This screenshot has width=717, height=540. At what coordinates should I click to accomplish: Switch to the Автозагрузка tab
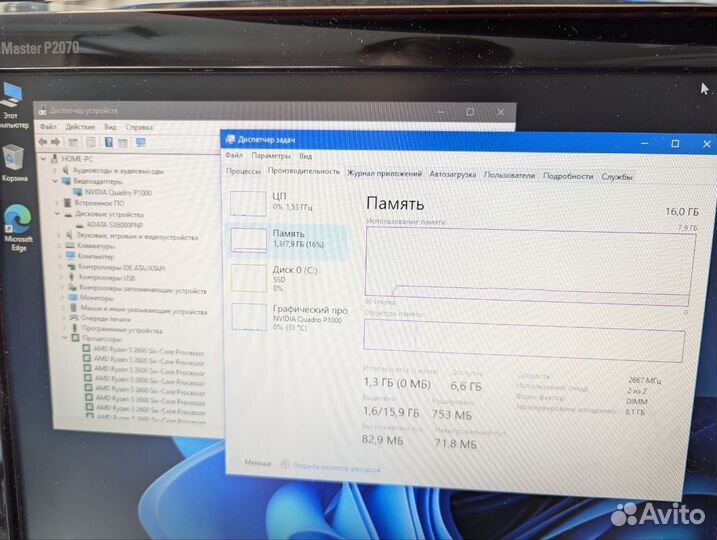tap(453, 174)
